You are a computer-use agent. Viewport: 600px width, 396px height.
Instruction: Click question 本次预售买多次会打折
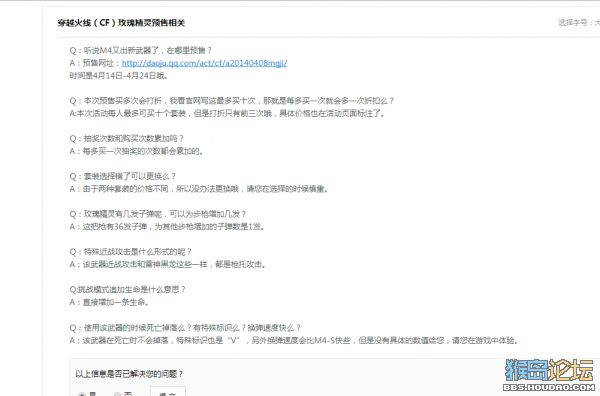232,101
